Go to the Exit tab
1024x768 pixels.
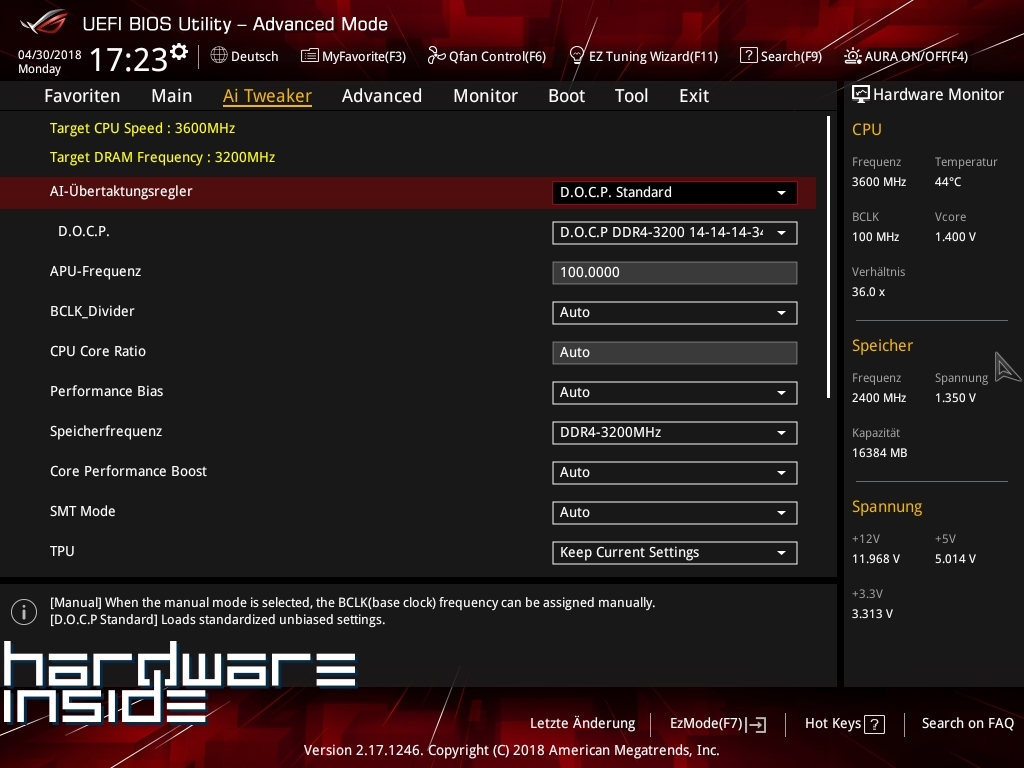coord(694,96)
